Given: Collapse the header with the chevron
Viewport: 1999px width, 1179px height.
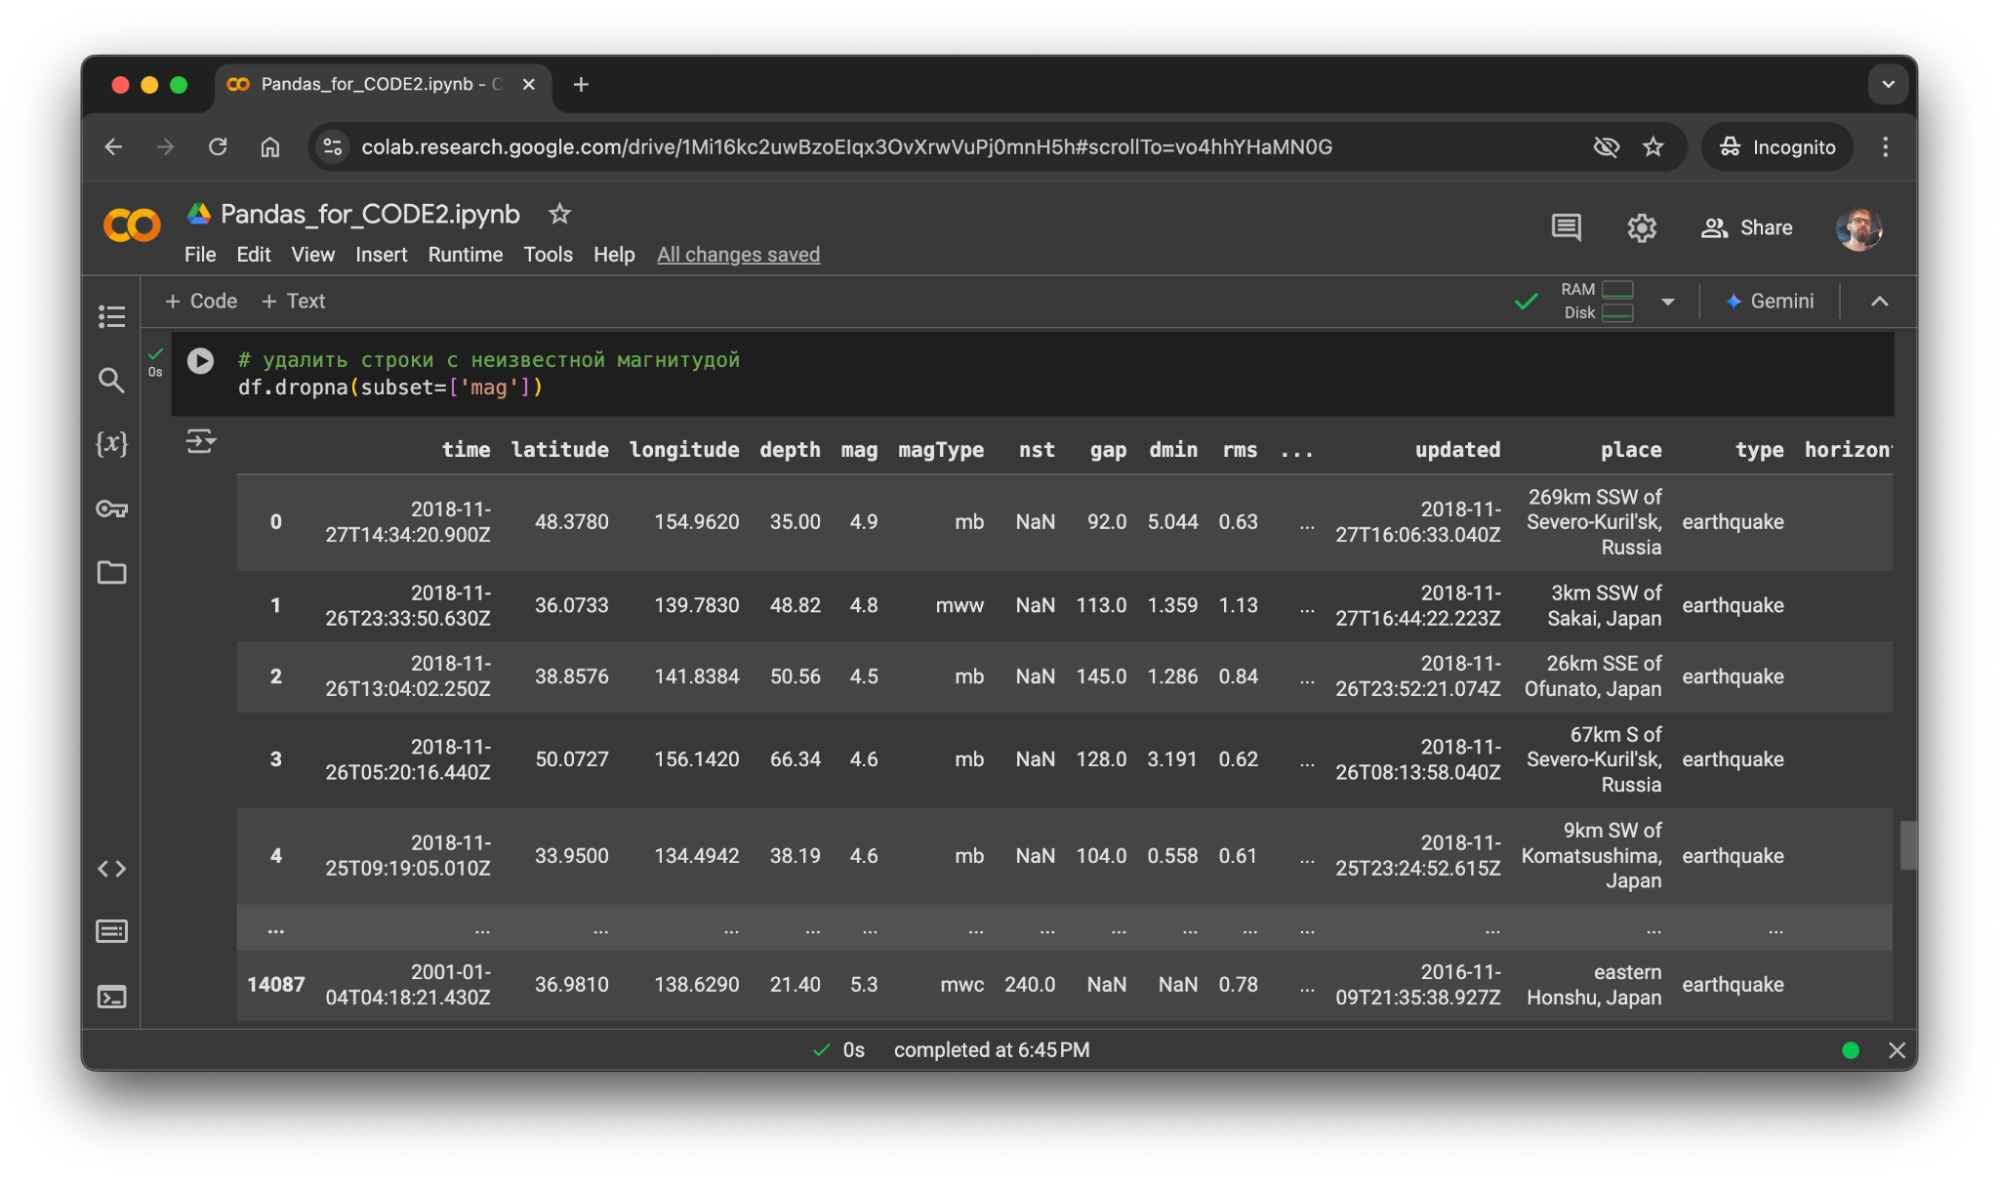Looking at the screenshot, I should click(x=1879, y=301).
